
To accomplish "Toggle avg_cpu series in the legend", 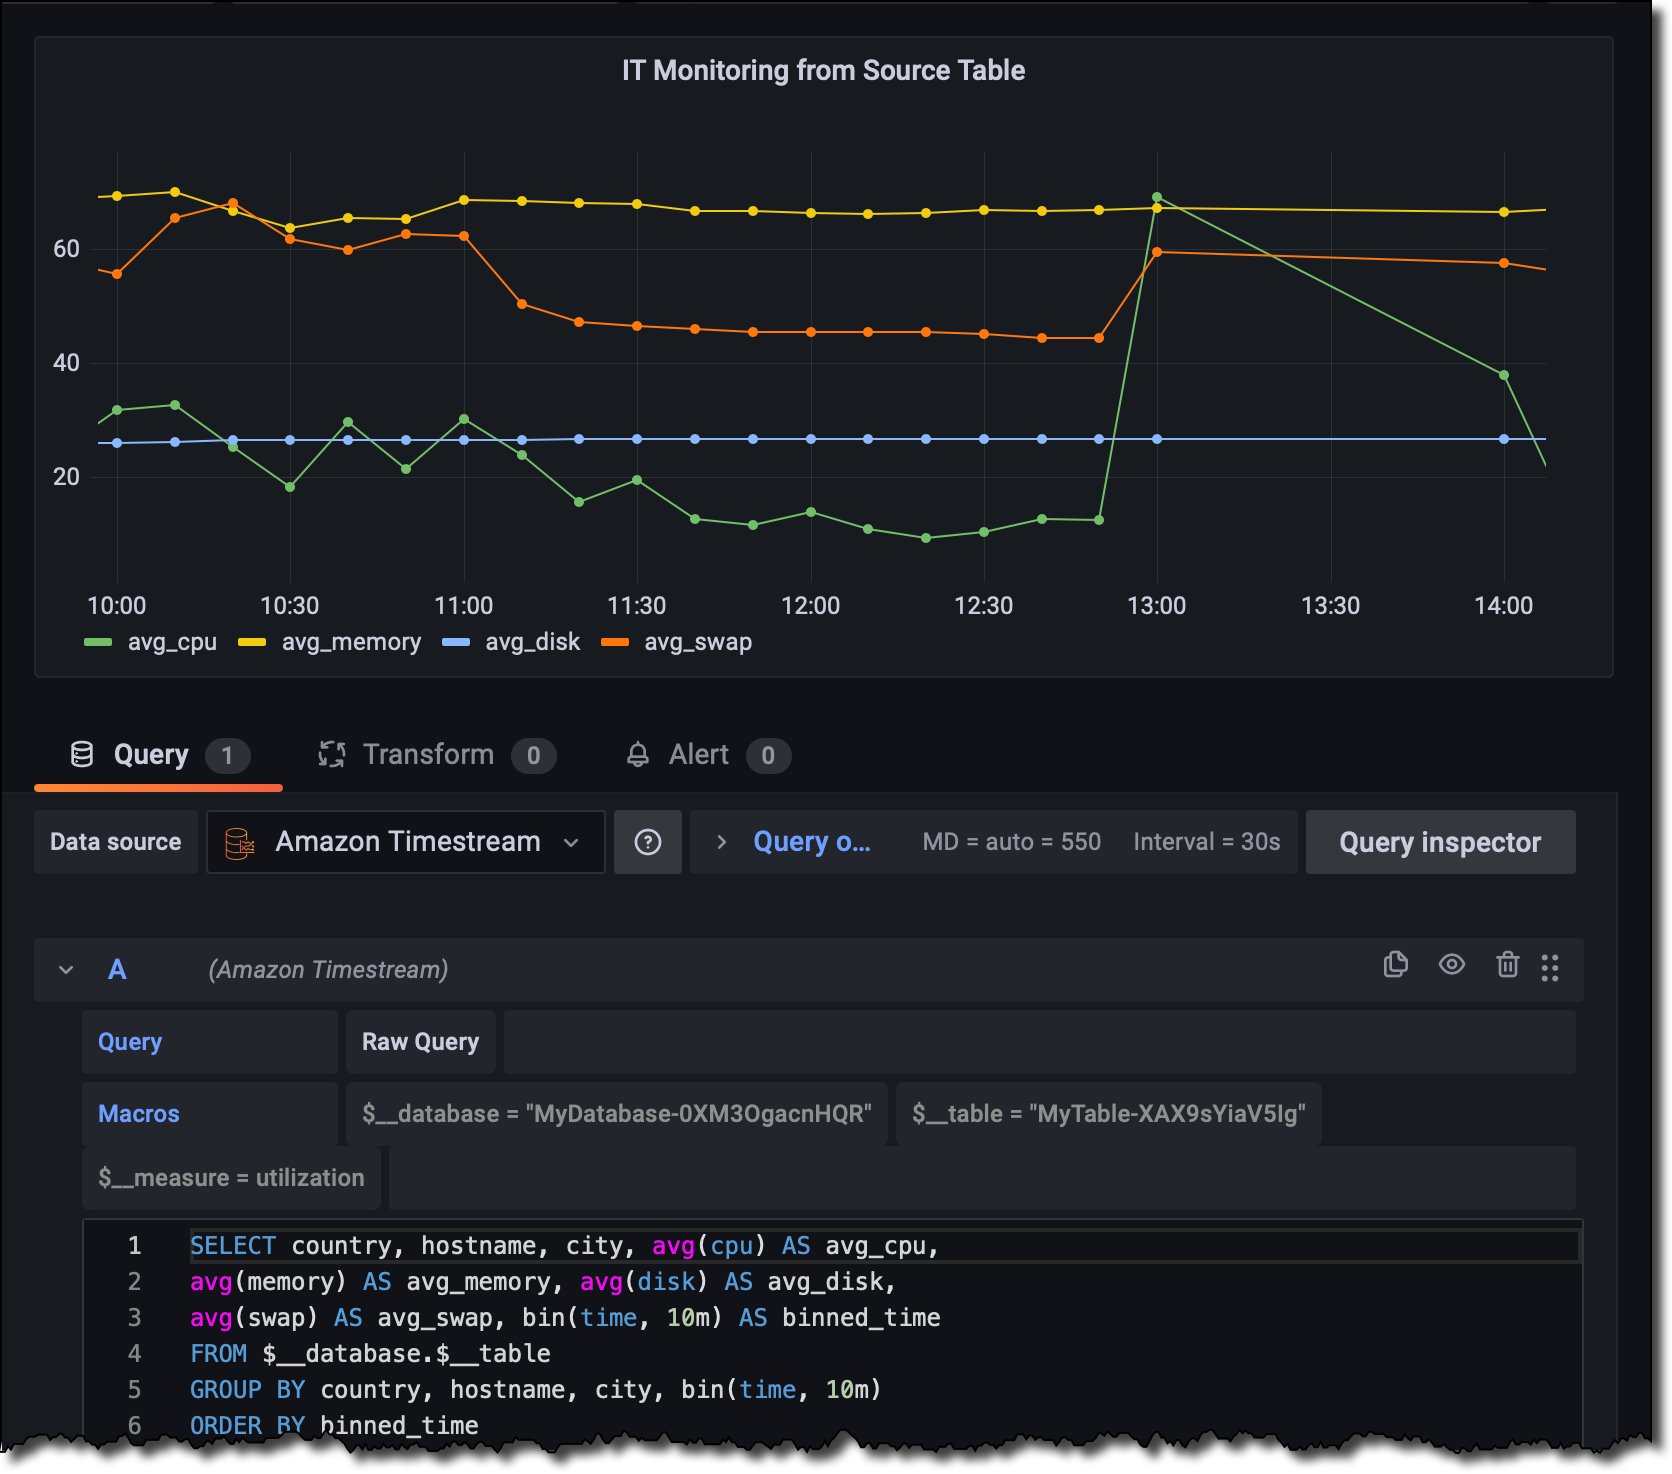I will coord(172,642).
